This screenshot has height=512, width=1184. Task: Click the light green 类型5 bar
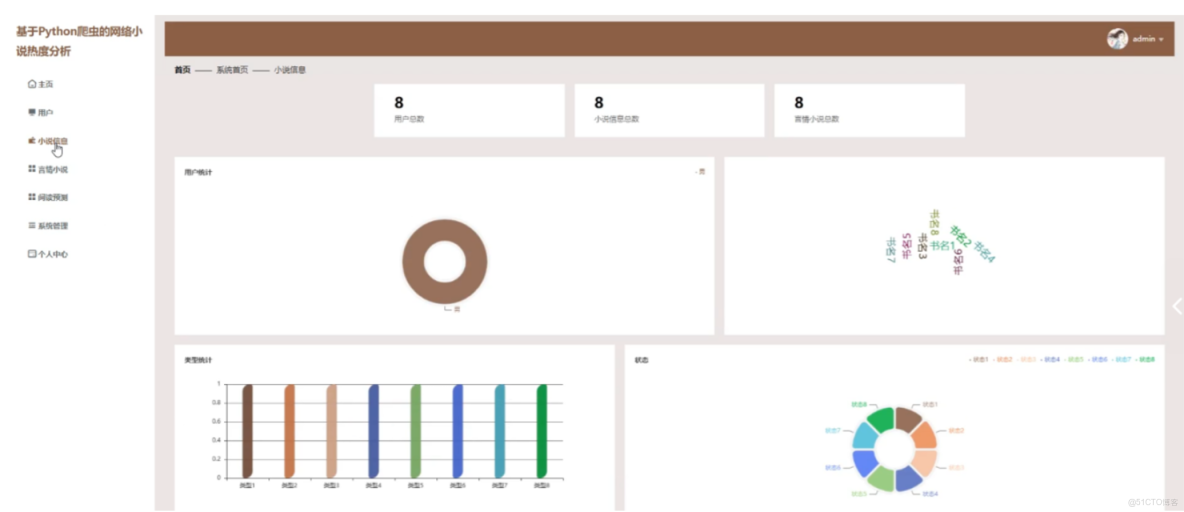point(415,431)
